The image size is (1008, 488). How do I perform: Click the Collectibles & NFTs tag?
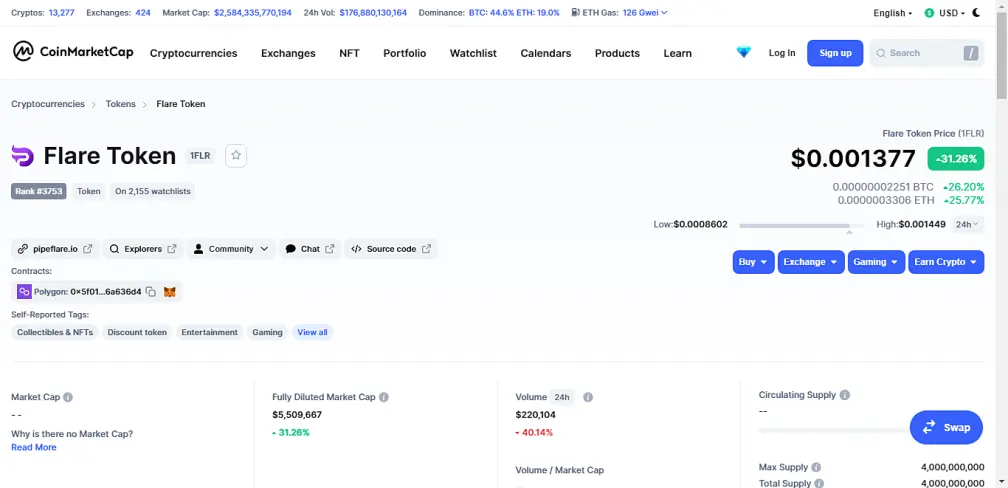coord(55,332)
